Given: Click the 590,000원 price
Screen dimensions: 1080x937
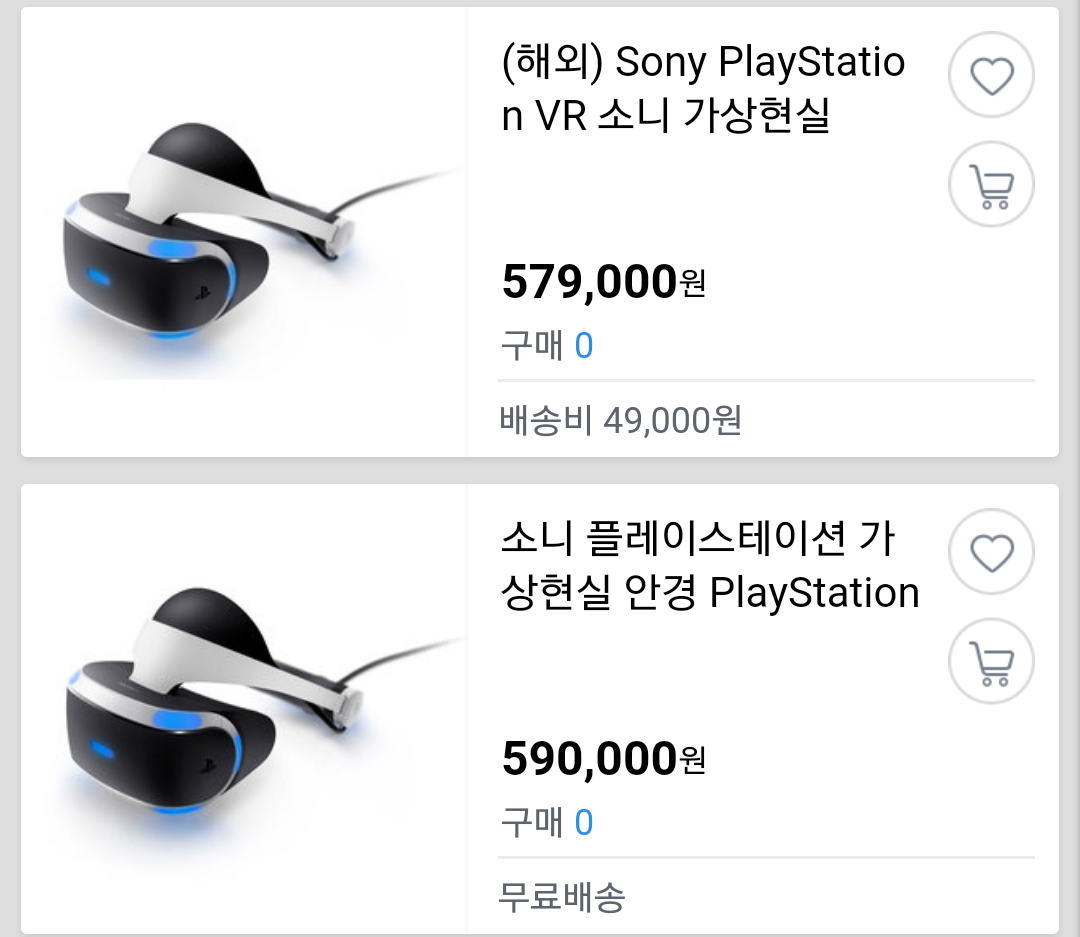Looking at the screenshot, I should tap(590, 760).
